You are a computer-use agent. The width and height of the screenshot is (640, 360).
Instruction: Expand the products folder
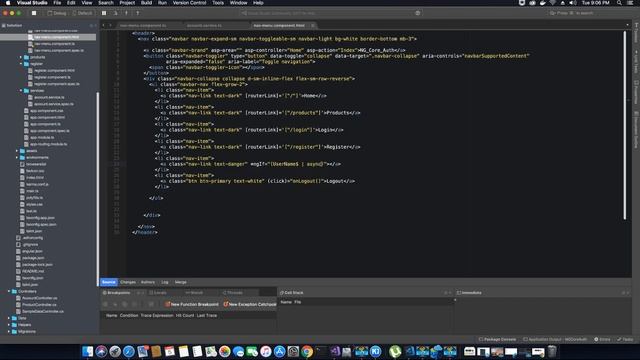21,57
